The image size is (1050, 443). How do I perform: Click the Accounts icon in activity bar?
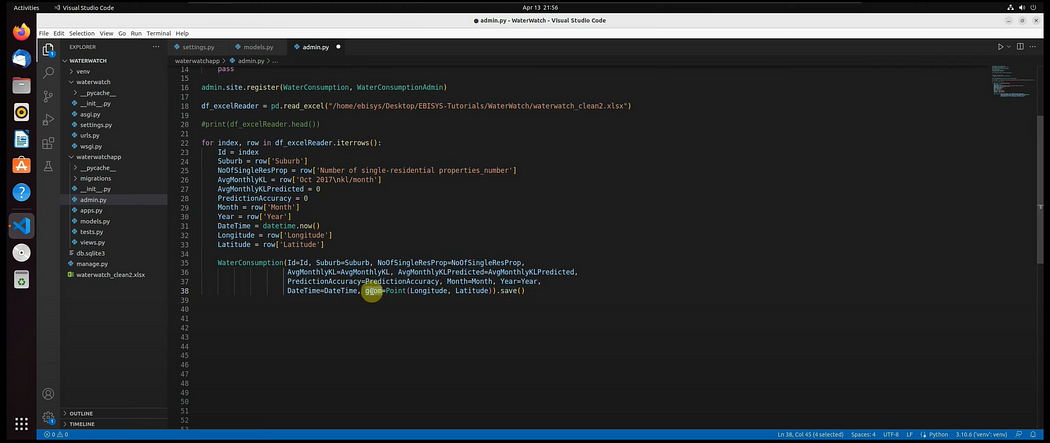tap(48, 394)
